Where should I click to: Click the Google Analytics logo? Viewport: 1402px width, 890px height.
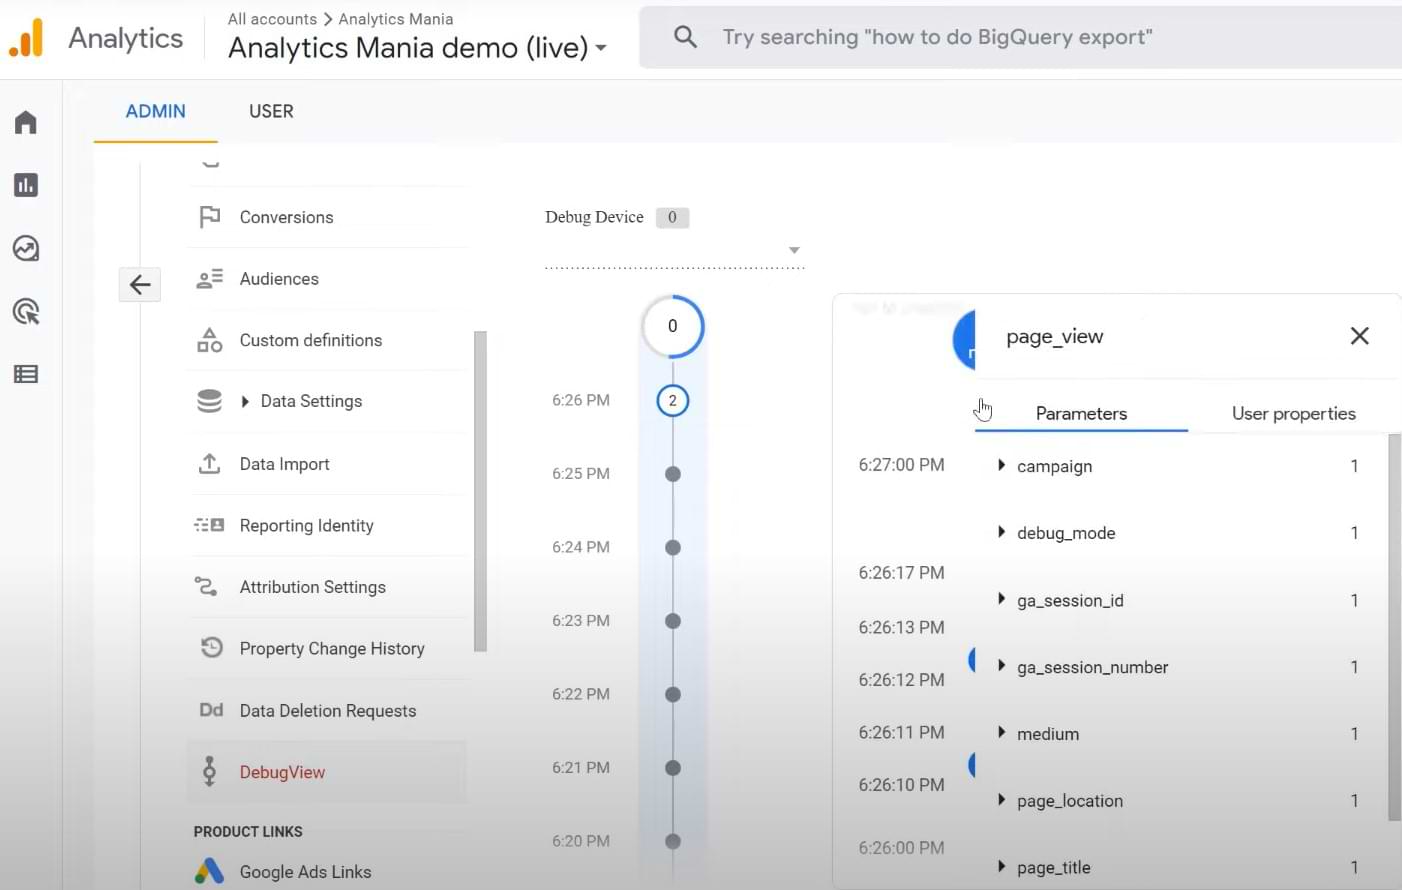coord(26,36)
